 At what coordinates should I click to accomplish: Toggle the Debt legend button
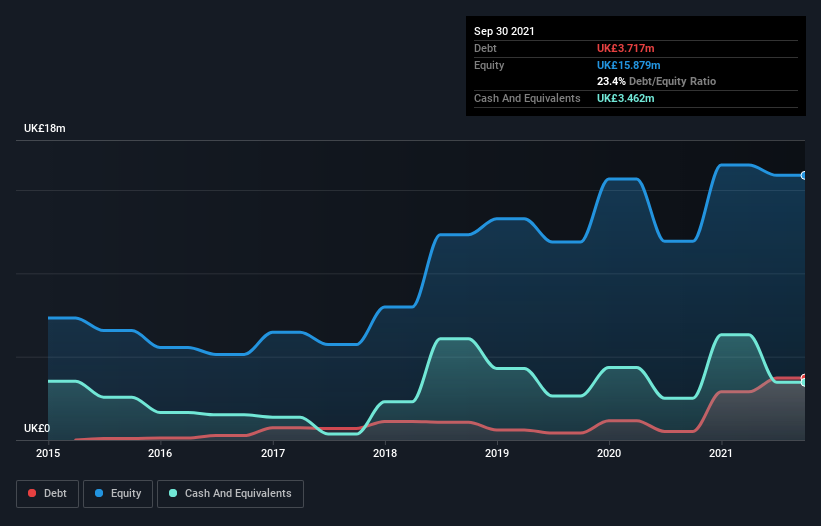pos(47,494)
